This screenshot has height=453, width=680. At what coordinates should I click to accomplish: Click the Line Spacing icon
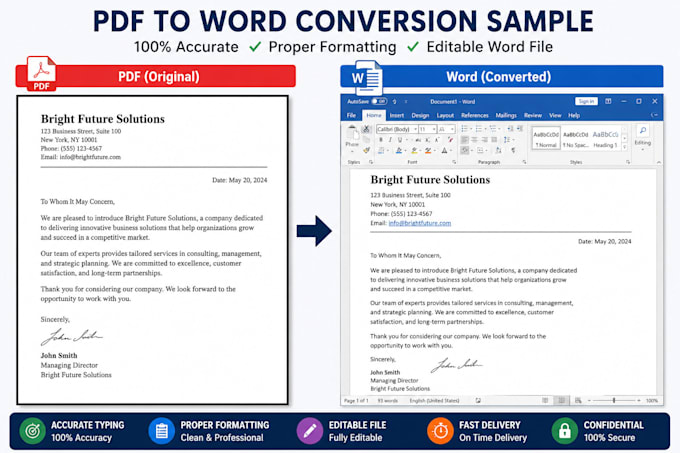click(x=507, y=140)
